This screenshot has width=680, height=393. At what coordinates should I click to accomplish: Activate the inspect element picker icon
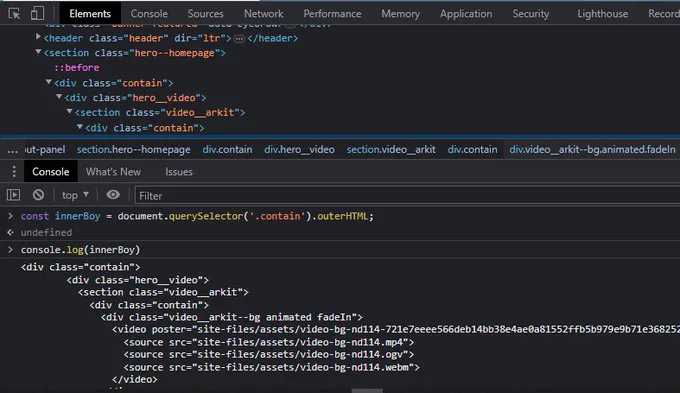14,13
